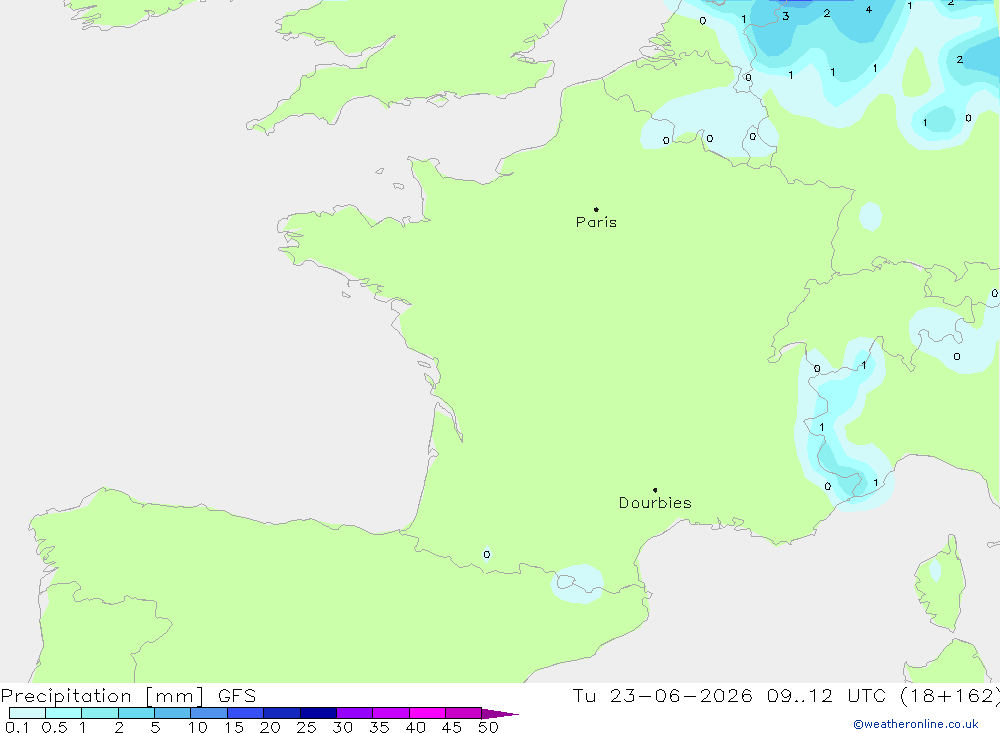Screen dimensions: 1000x733
Task: Select the 0.5–1 mm legend color
Action: (x=64, y=713)
